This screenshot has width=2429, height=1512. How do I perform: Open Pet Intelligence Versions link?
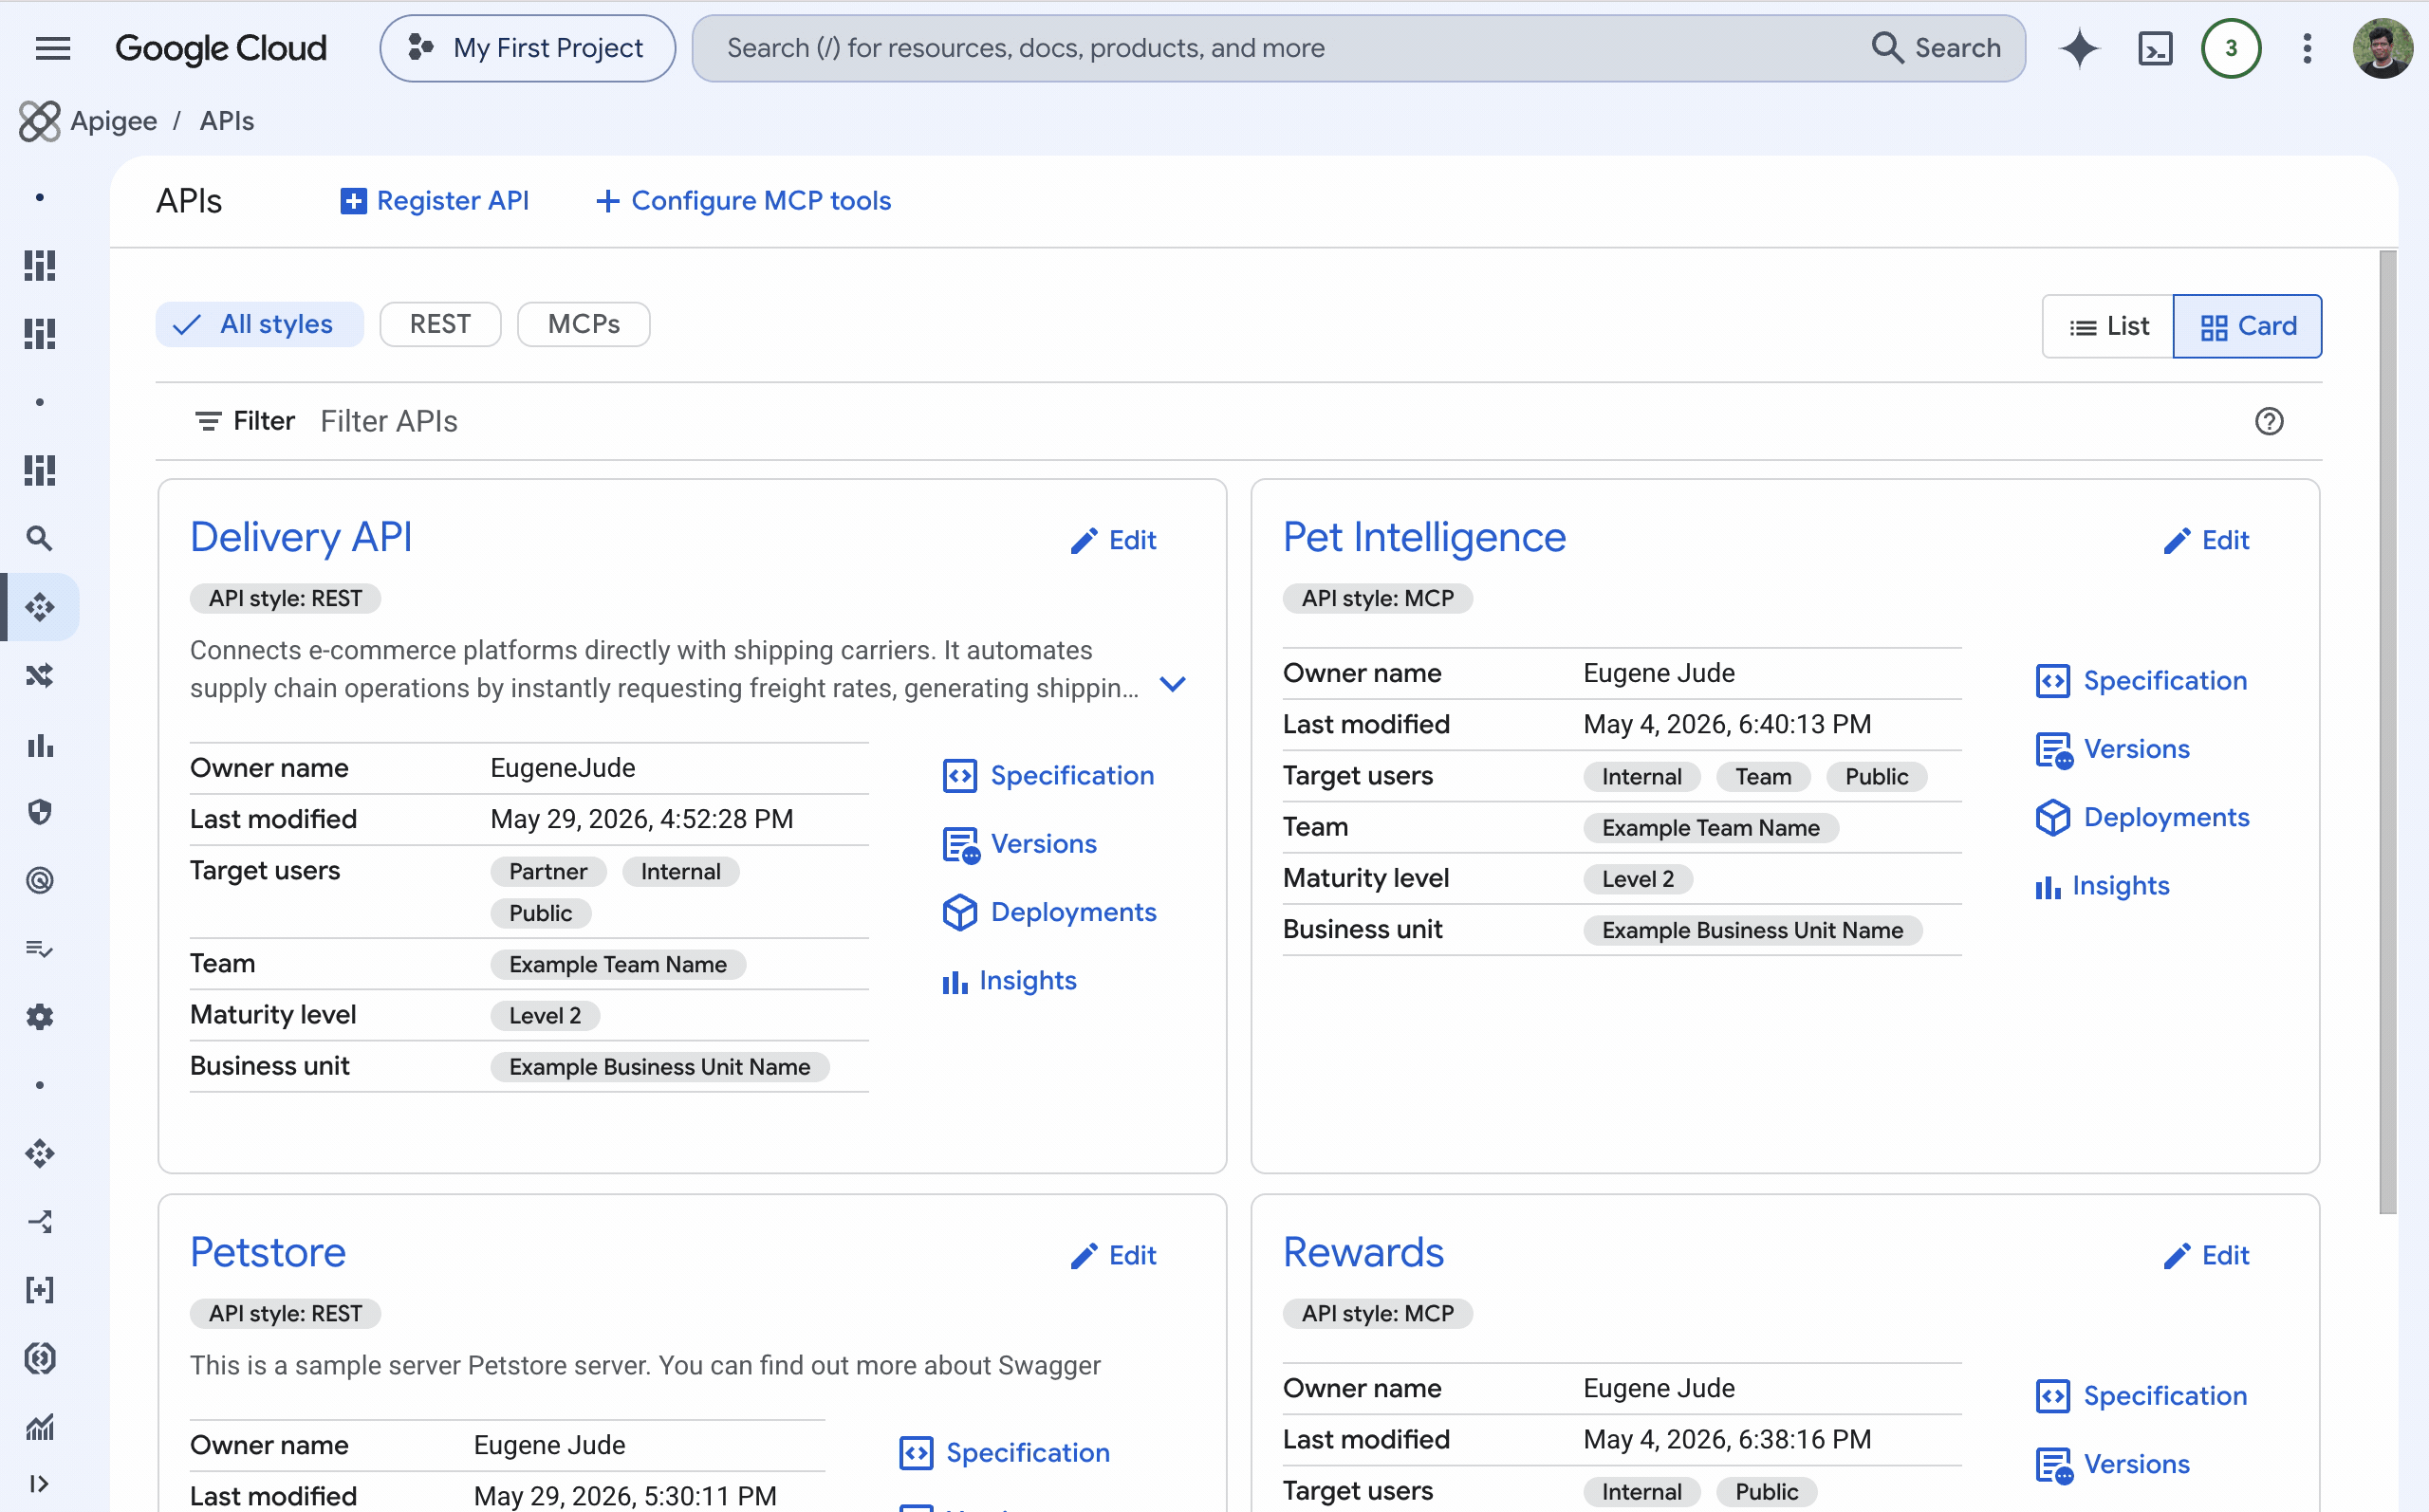click(x=2112, y=749)
